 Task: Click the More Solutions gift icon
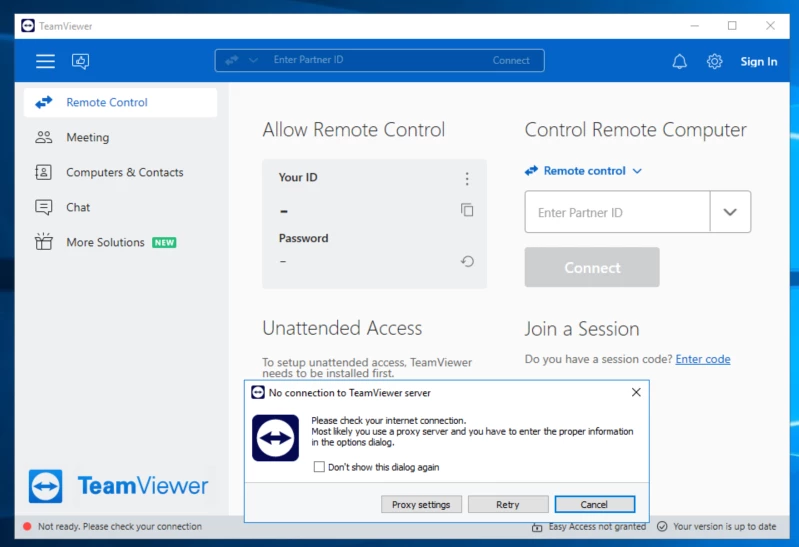[x=43, y=241]
